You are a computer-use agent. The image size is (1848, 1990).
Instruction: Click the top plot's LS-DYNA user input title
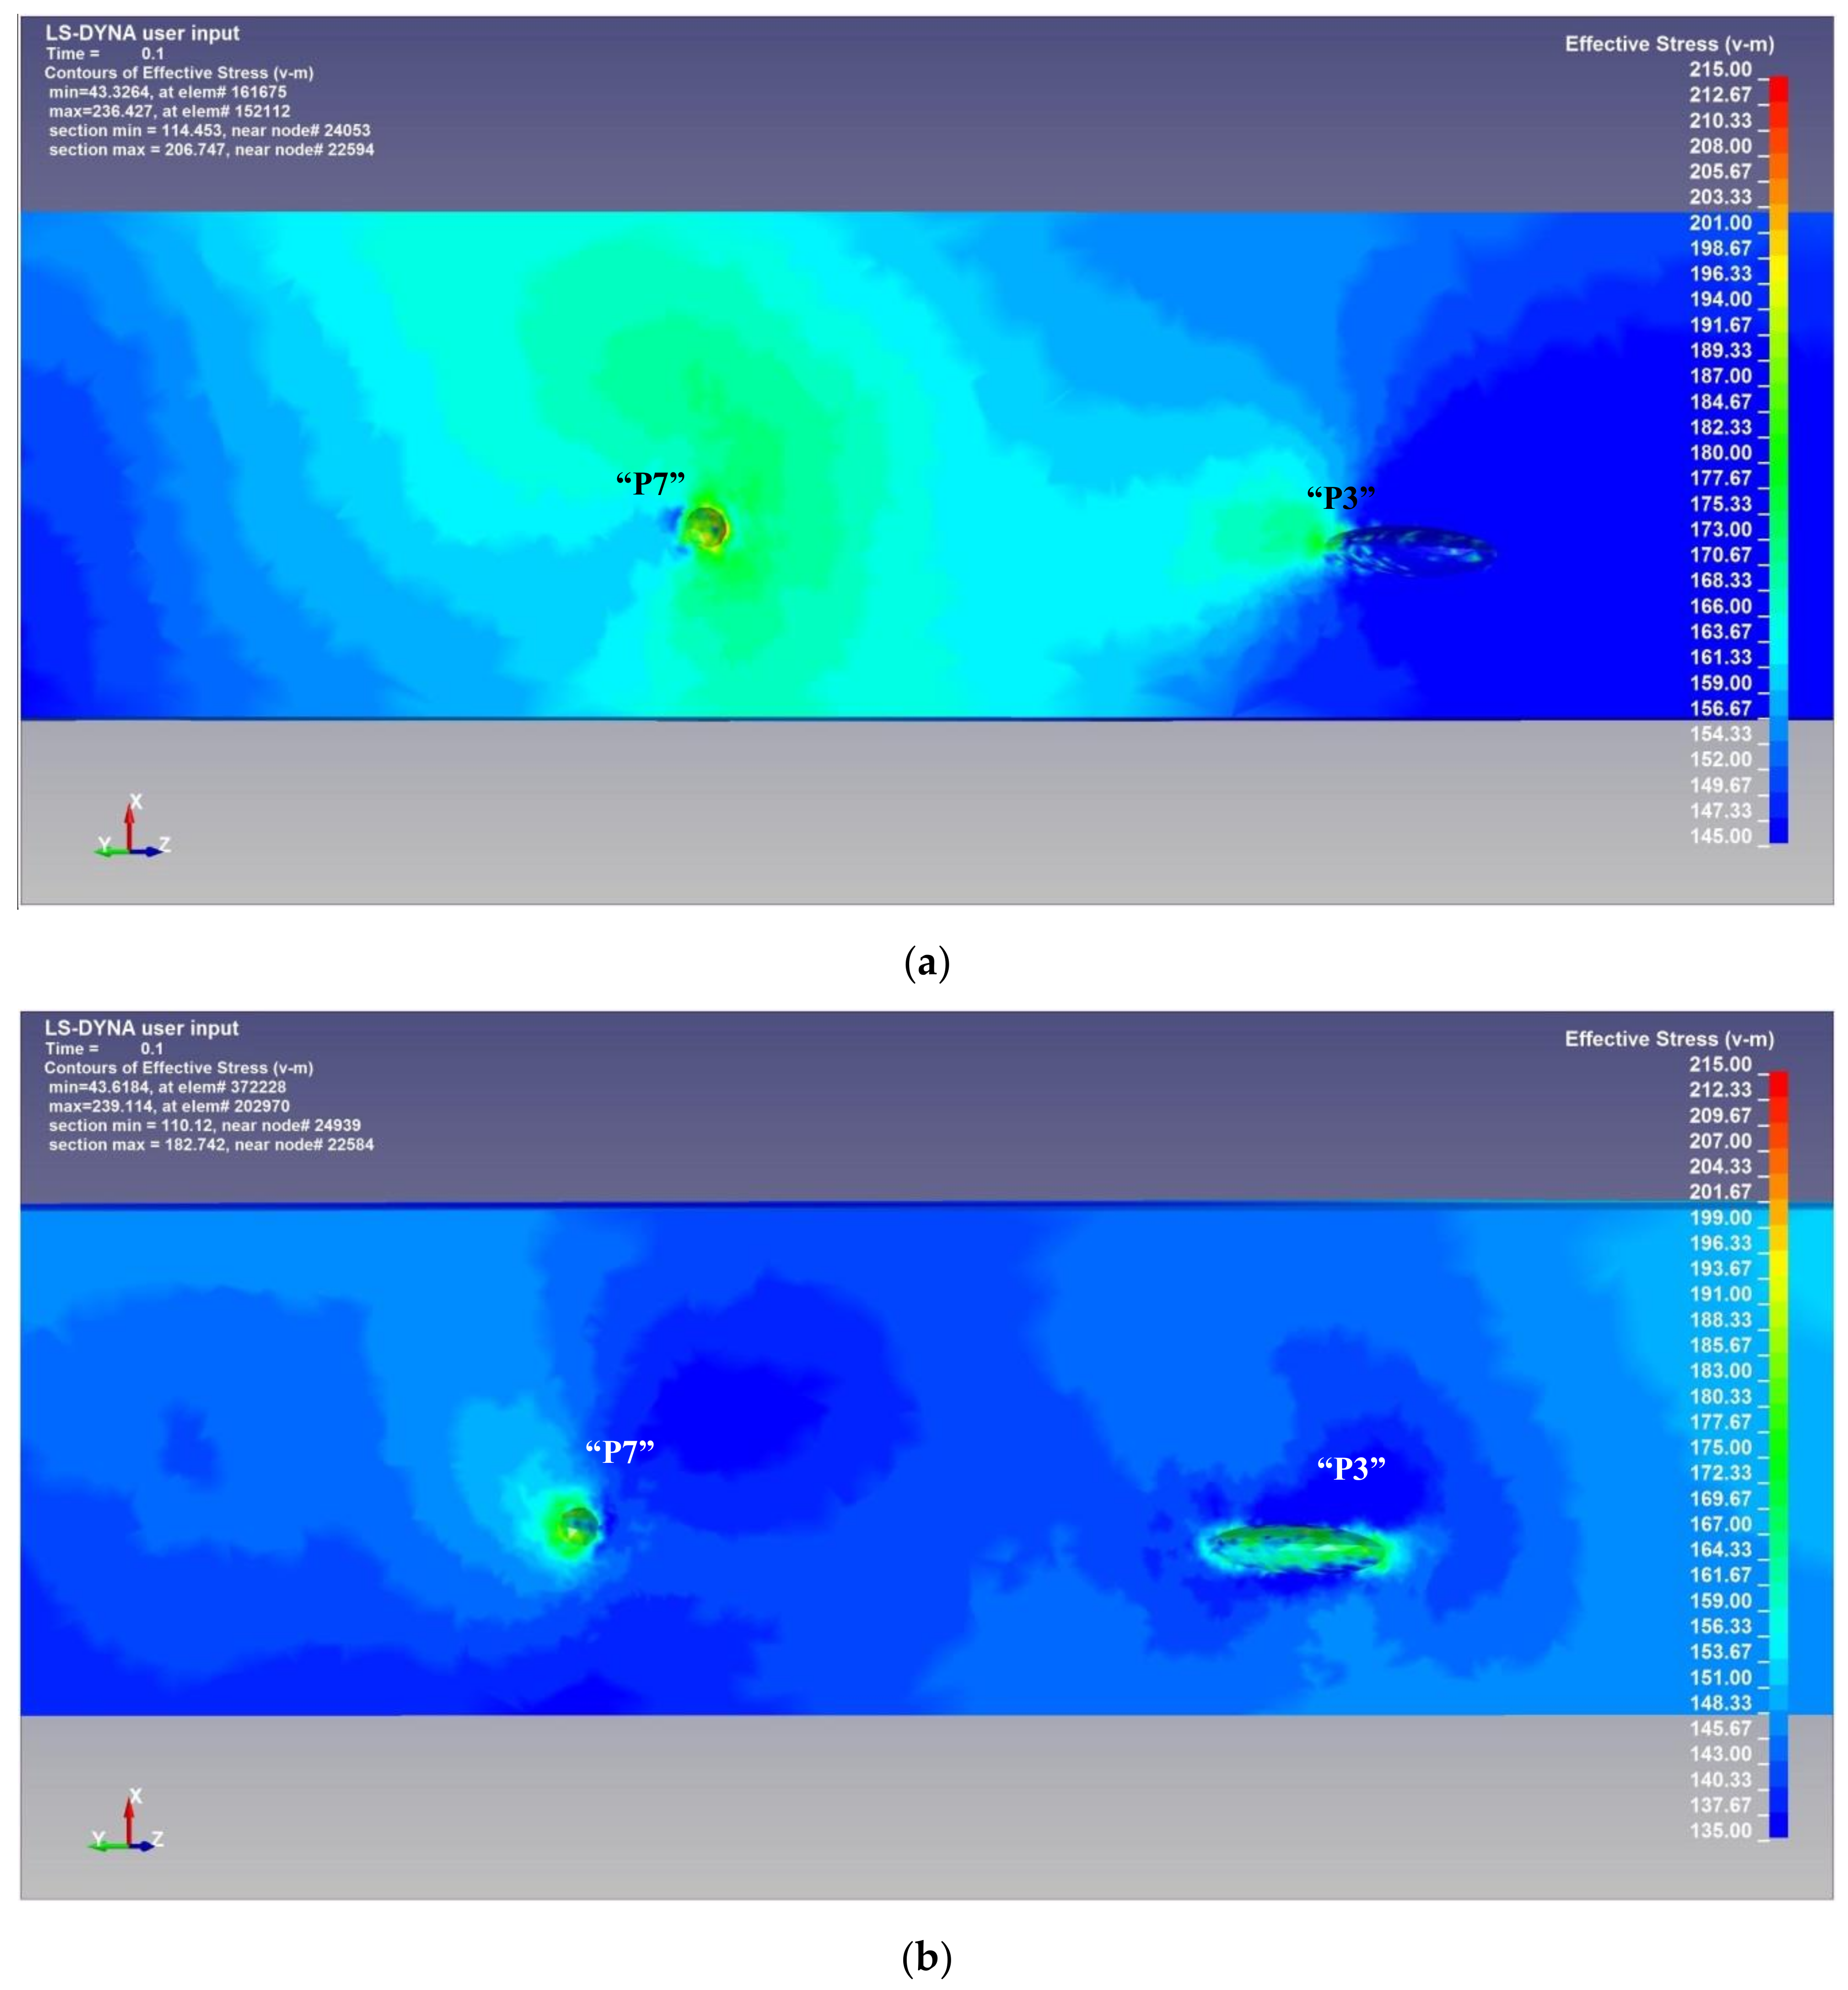[x=142, y=33]
